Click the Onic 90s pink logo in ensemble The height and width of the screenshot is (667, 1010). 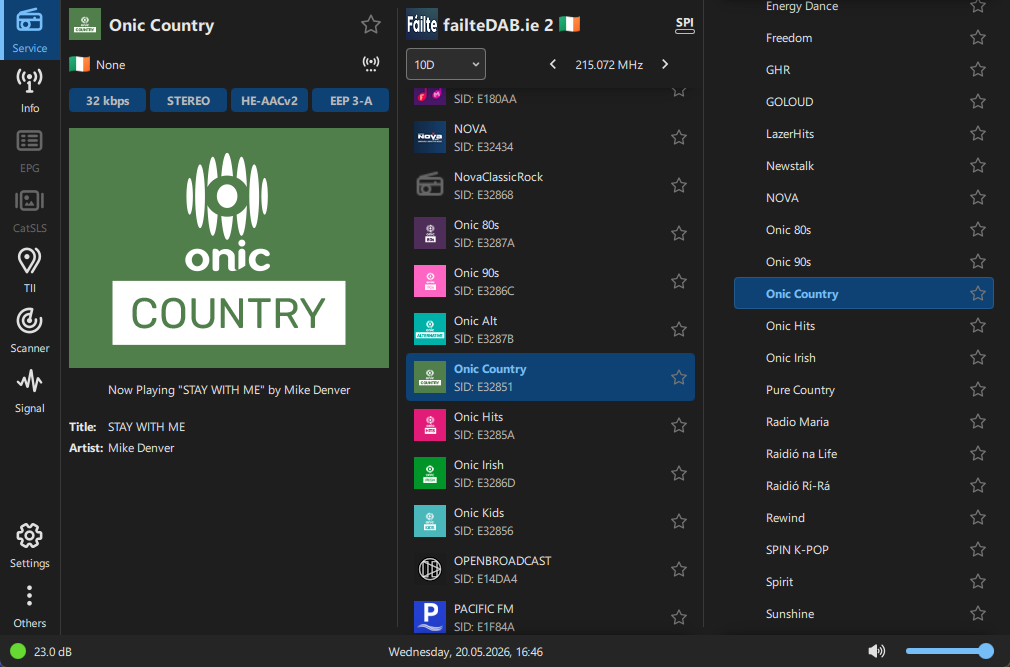(430, 281)
